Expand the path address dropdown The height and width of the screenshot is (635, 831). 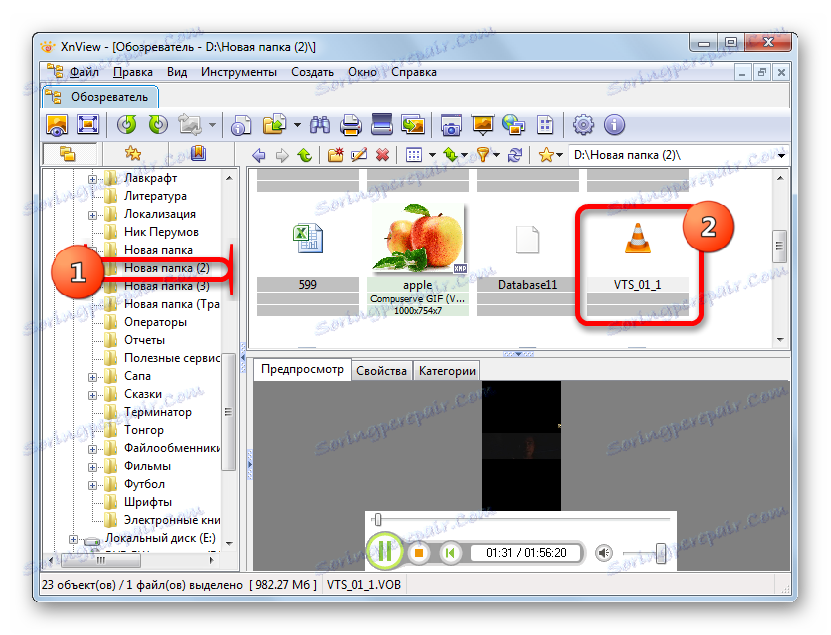(x=782, y=155)
